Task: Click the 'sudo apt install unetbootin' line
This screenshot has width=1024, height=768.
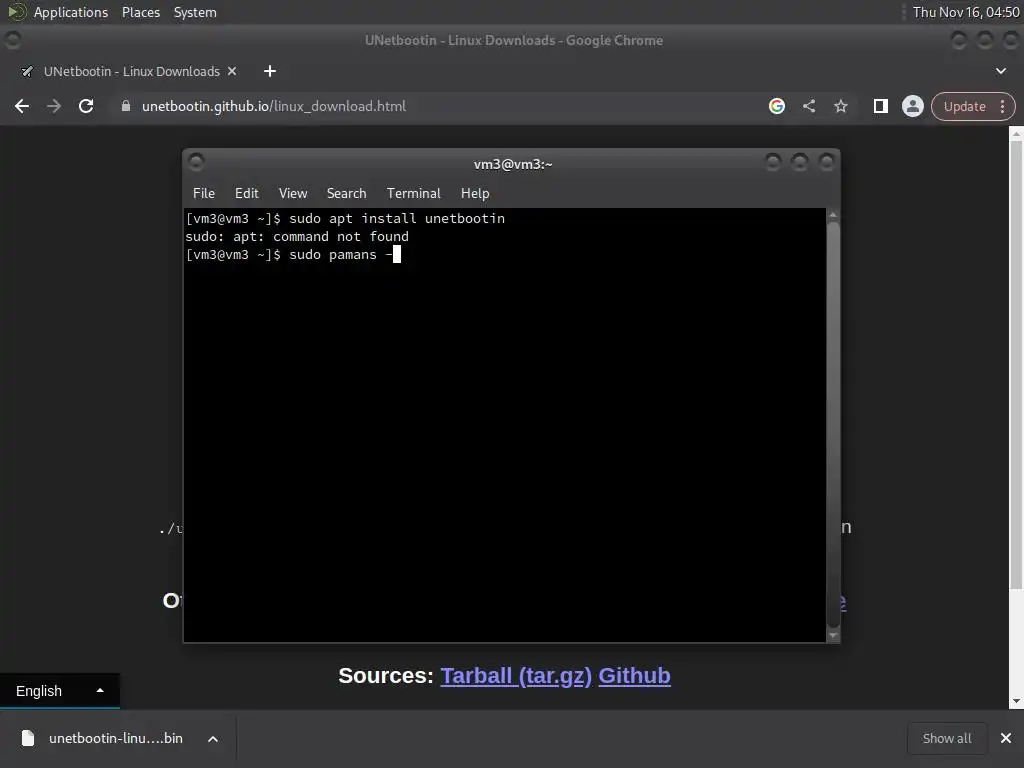Action: pyautogui.click(x=345, y=219)
